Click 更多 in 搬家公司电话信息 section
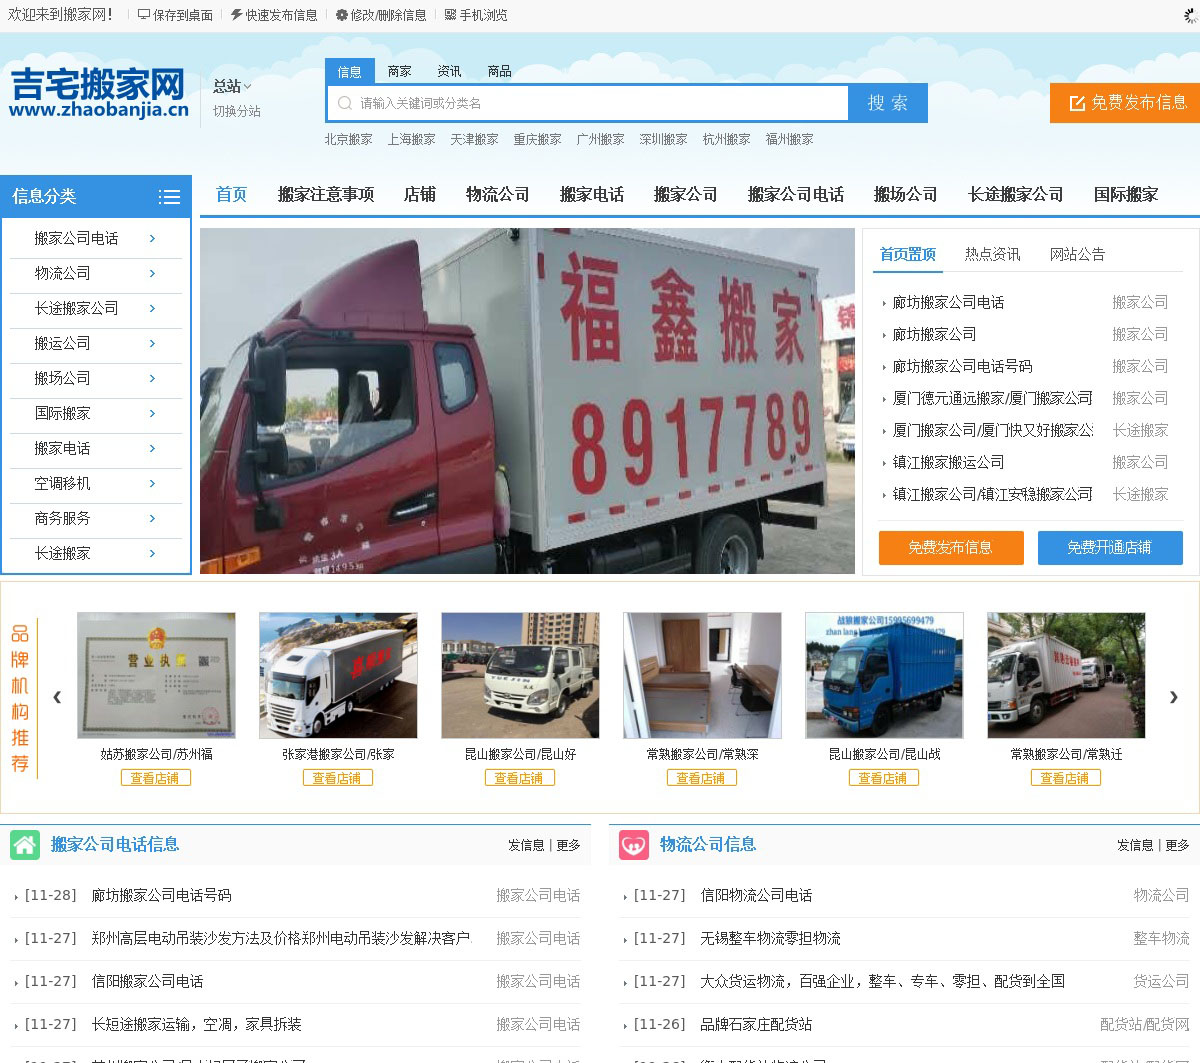 tap(568, 845)
